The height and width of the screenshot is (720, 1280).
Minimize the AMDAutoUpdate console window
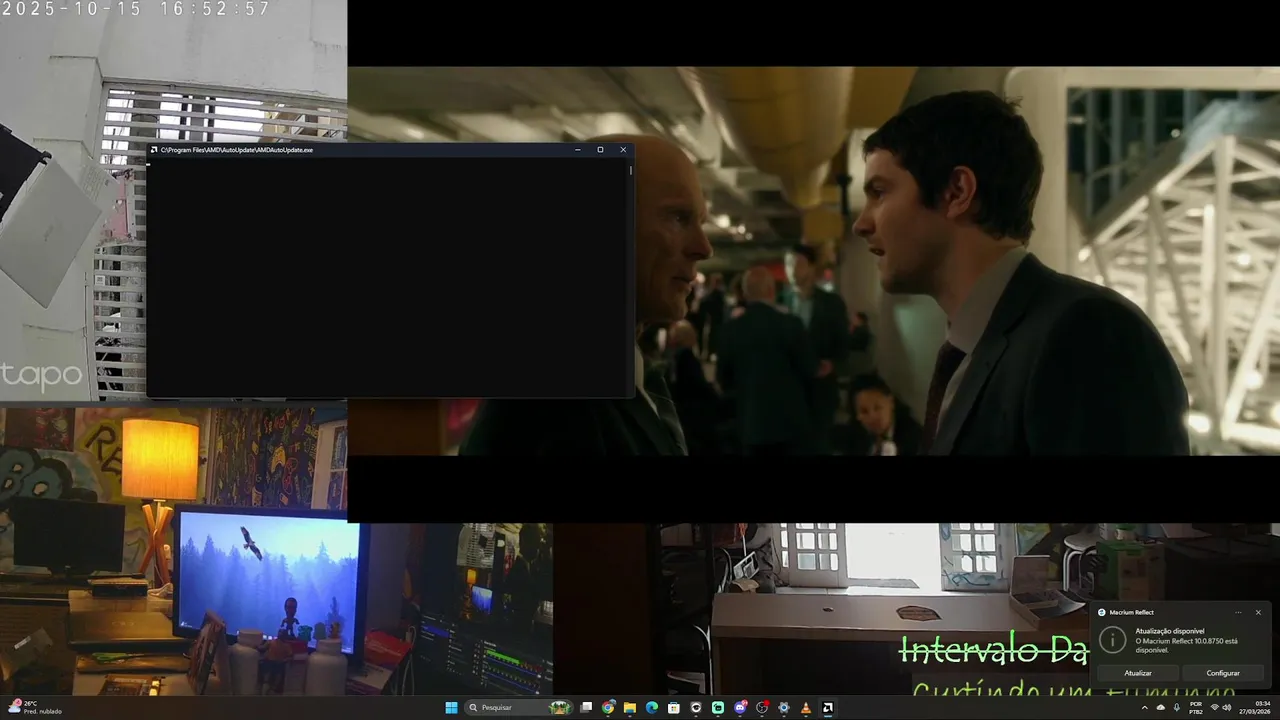click(x=578, y=150)
